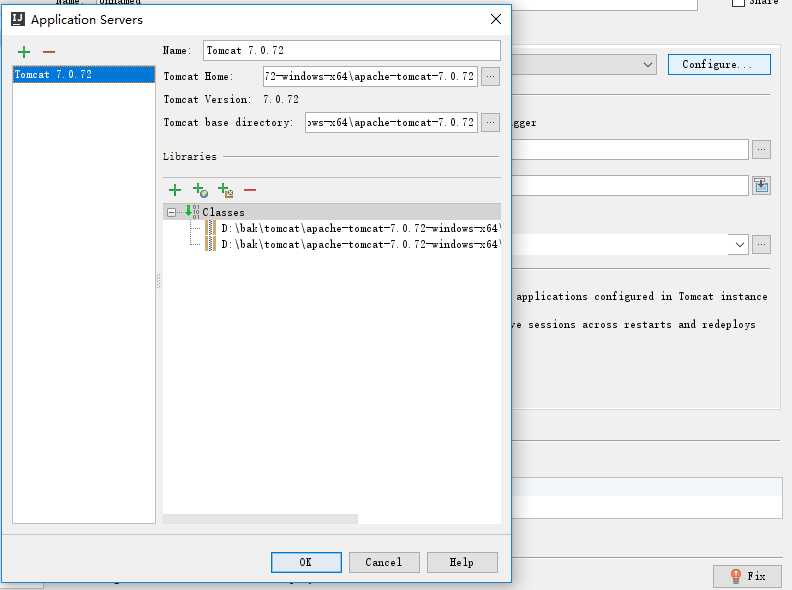Toggle Share checkbox in background window

coord(738,2)
